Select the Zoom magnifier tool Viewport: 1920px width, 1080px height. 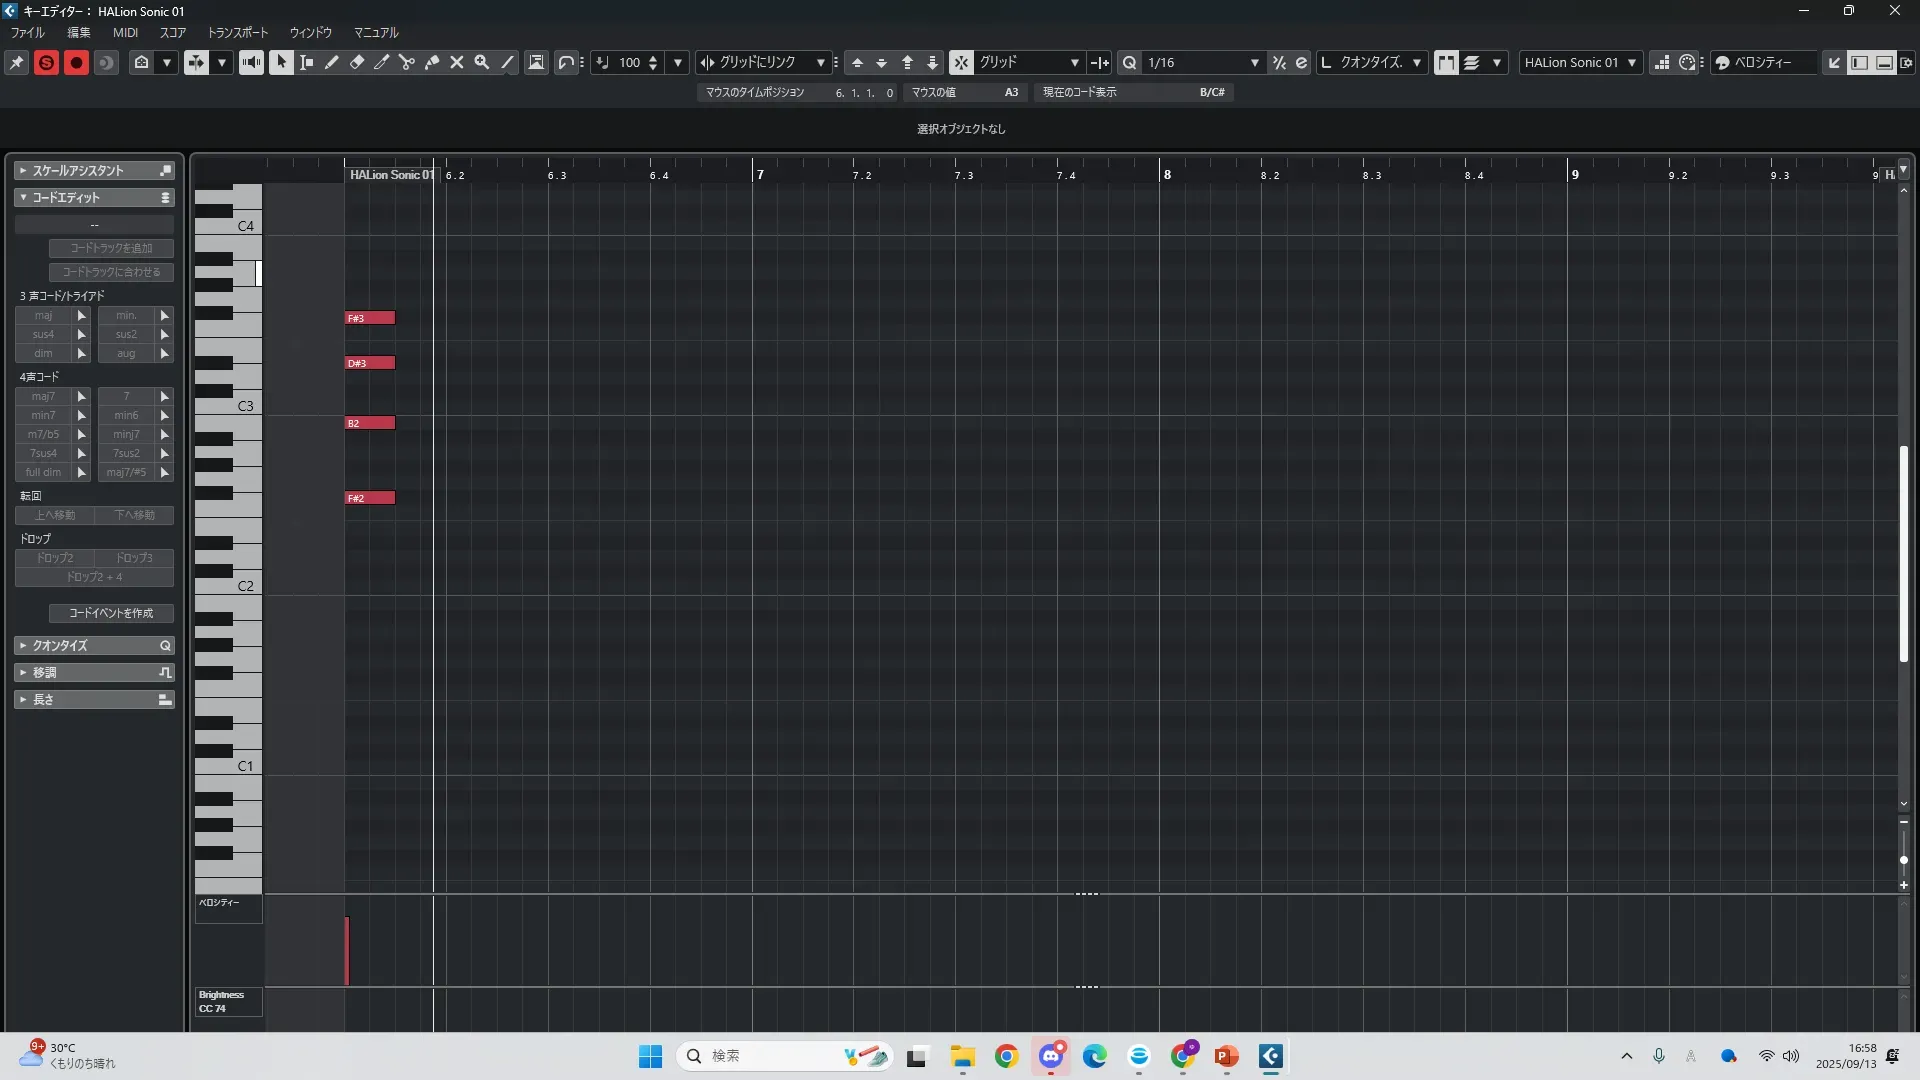coord(482,63)
